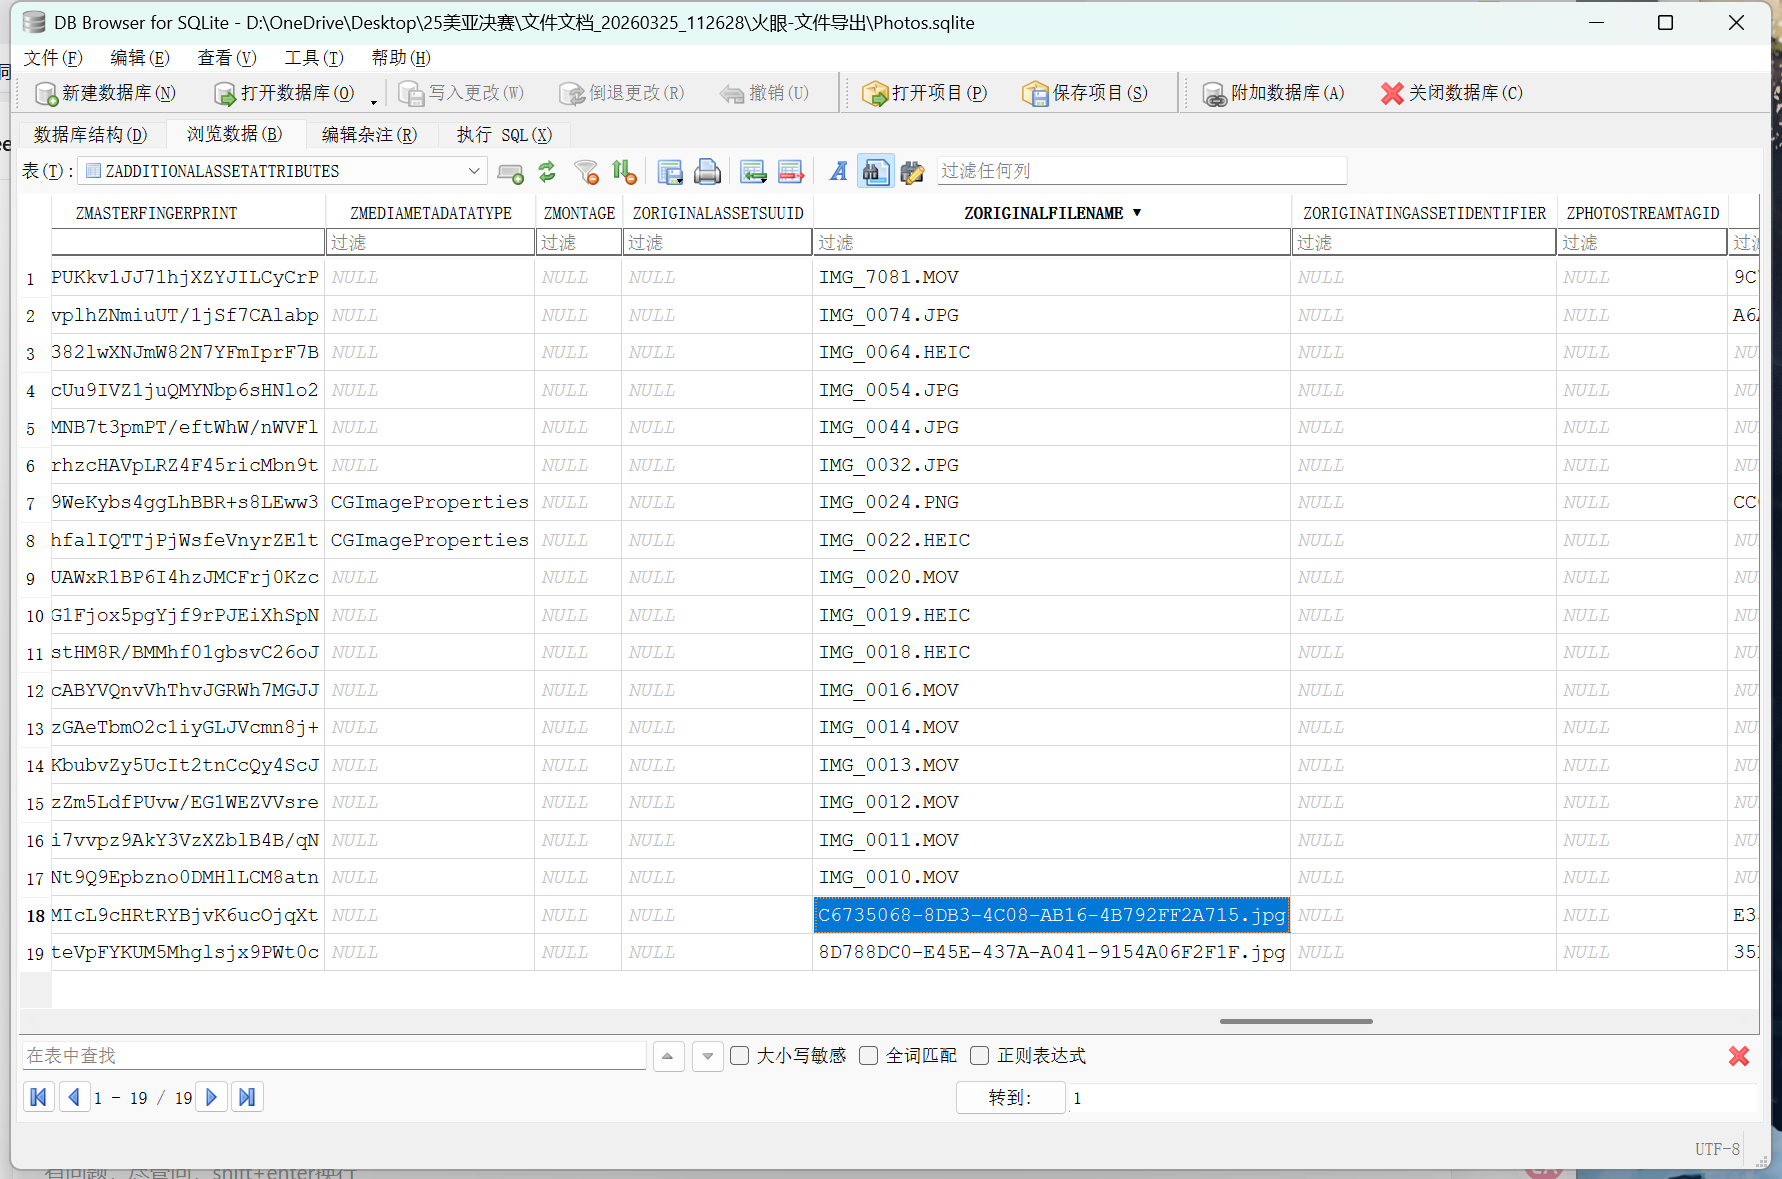
Task: Switch to the 浏览数据 tab
Action: pos(235,134)
